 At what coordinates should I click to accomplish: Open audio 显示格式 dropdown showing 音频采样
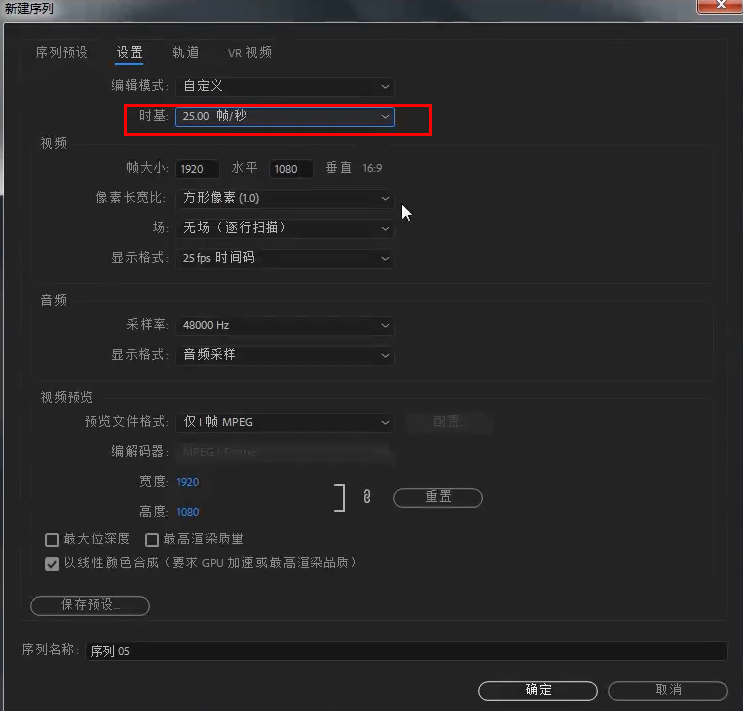point(285,355)
